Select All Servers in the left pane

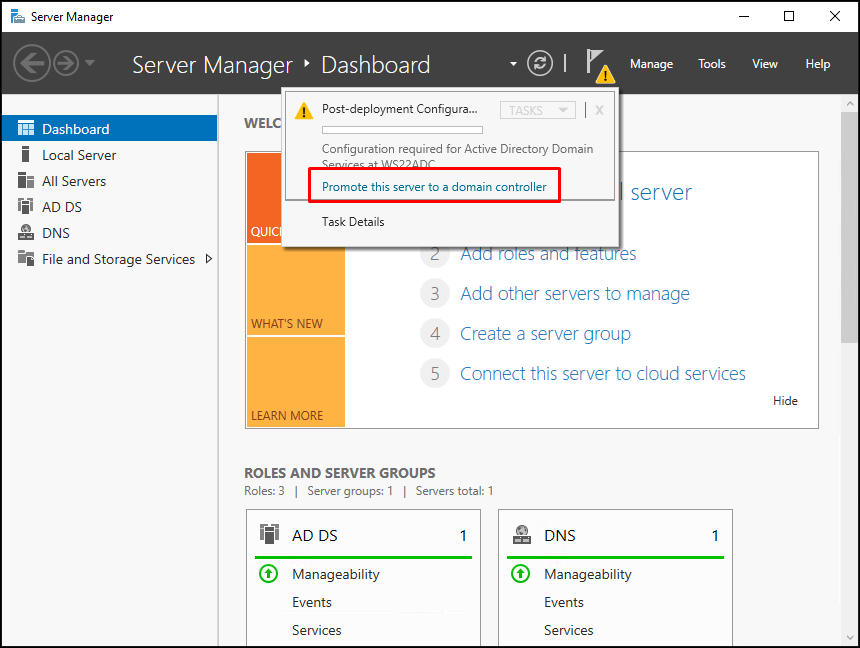coord(110,181)
